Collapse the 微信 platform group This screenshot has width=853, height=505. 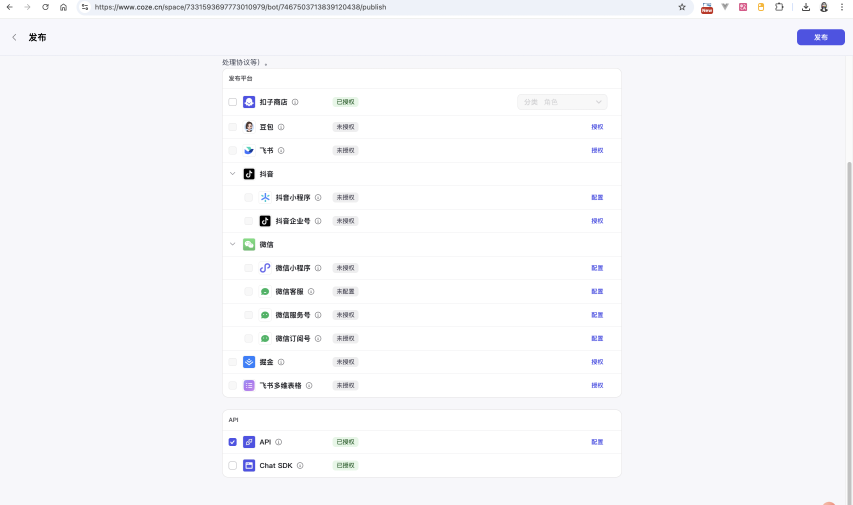tap(233, 244)
